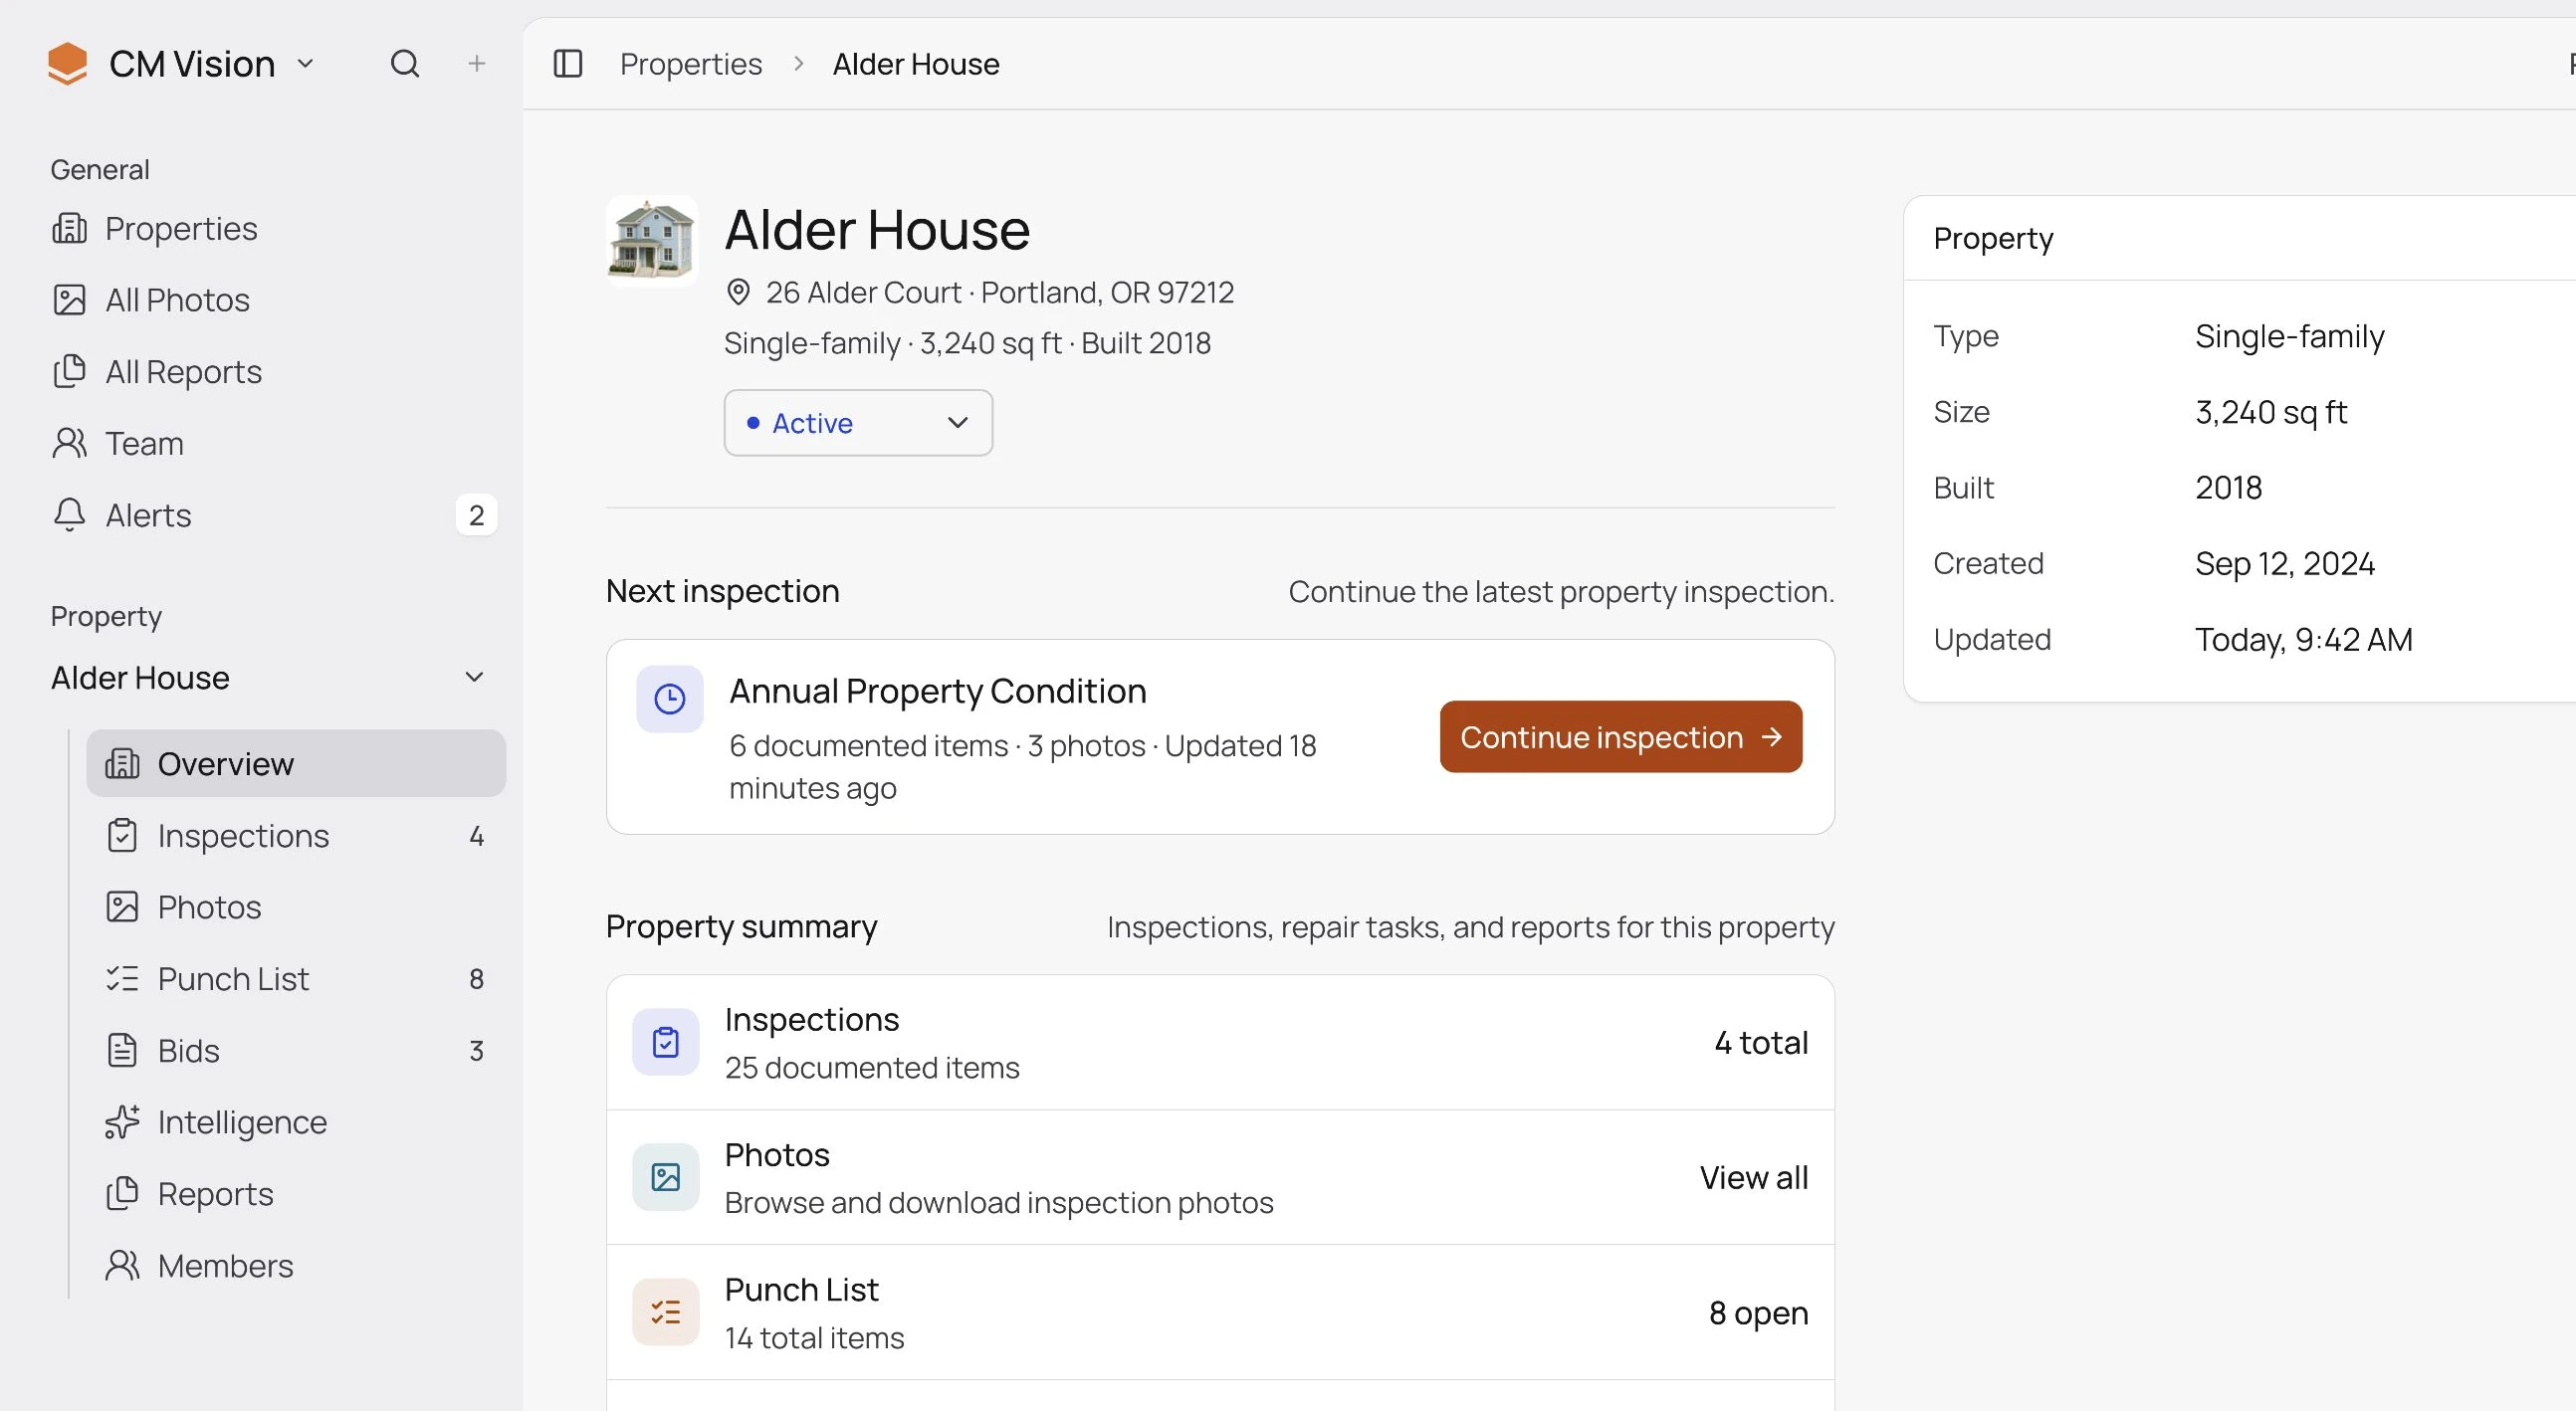Click the Continue inspection button

click(1621, 737)
